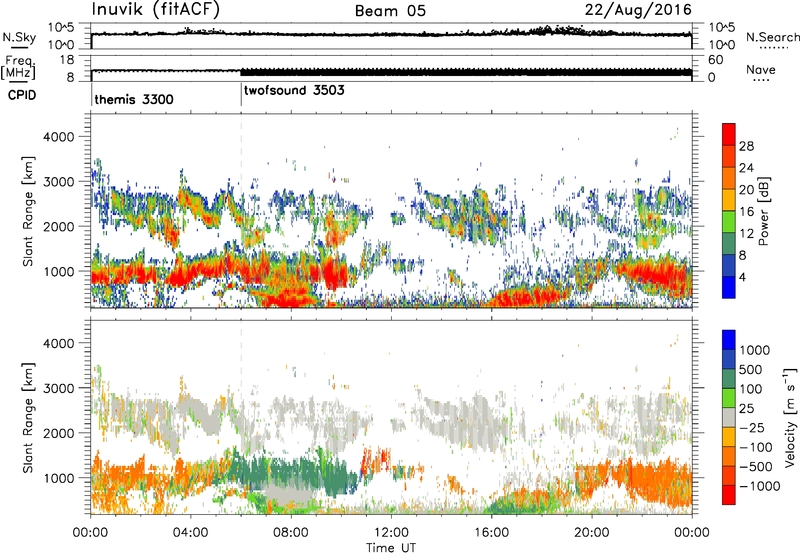Click the 'Slant Range [km]' label of power panel

click(x=28, y=211)
